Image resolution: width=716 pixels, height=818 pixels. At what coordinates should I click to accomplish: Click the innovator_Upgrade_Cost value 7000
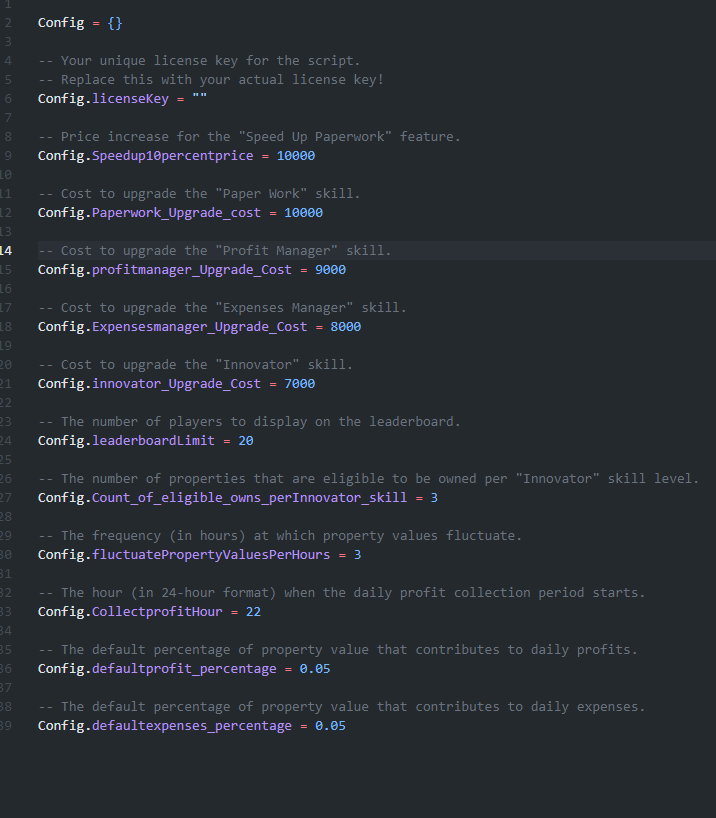[299, 383]
